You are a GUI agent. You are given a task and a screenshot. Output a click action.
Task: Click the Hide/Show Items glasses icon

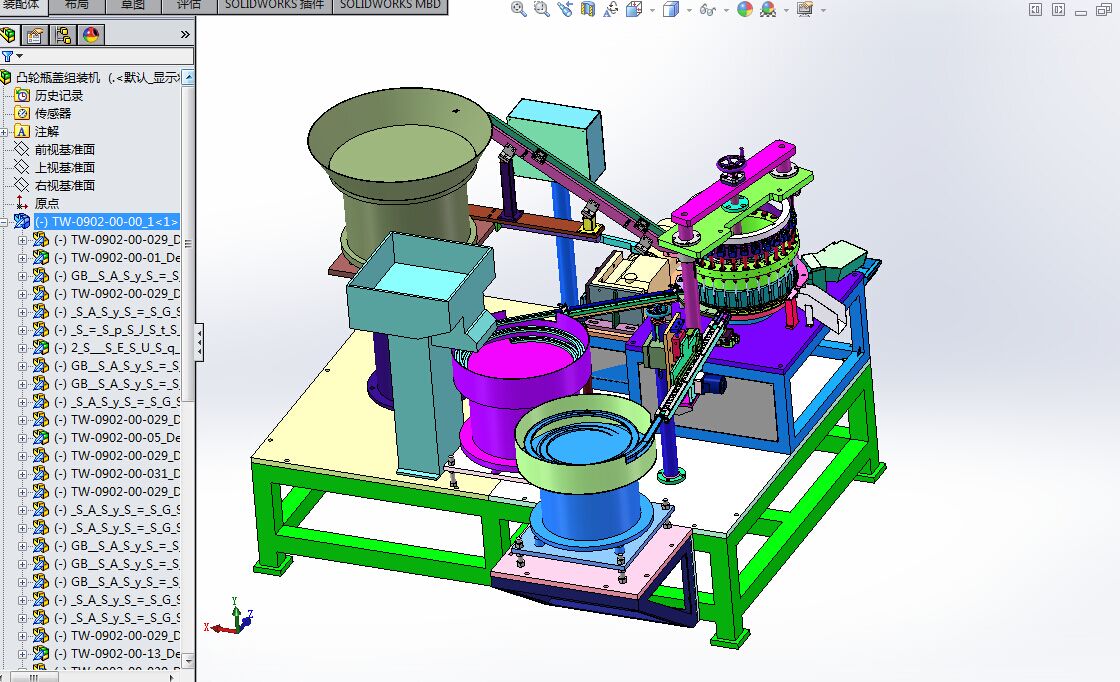click(x=708, y=9)
